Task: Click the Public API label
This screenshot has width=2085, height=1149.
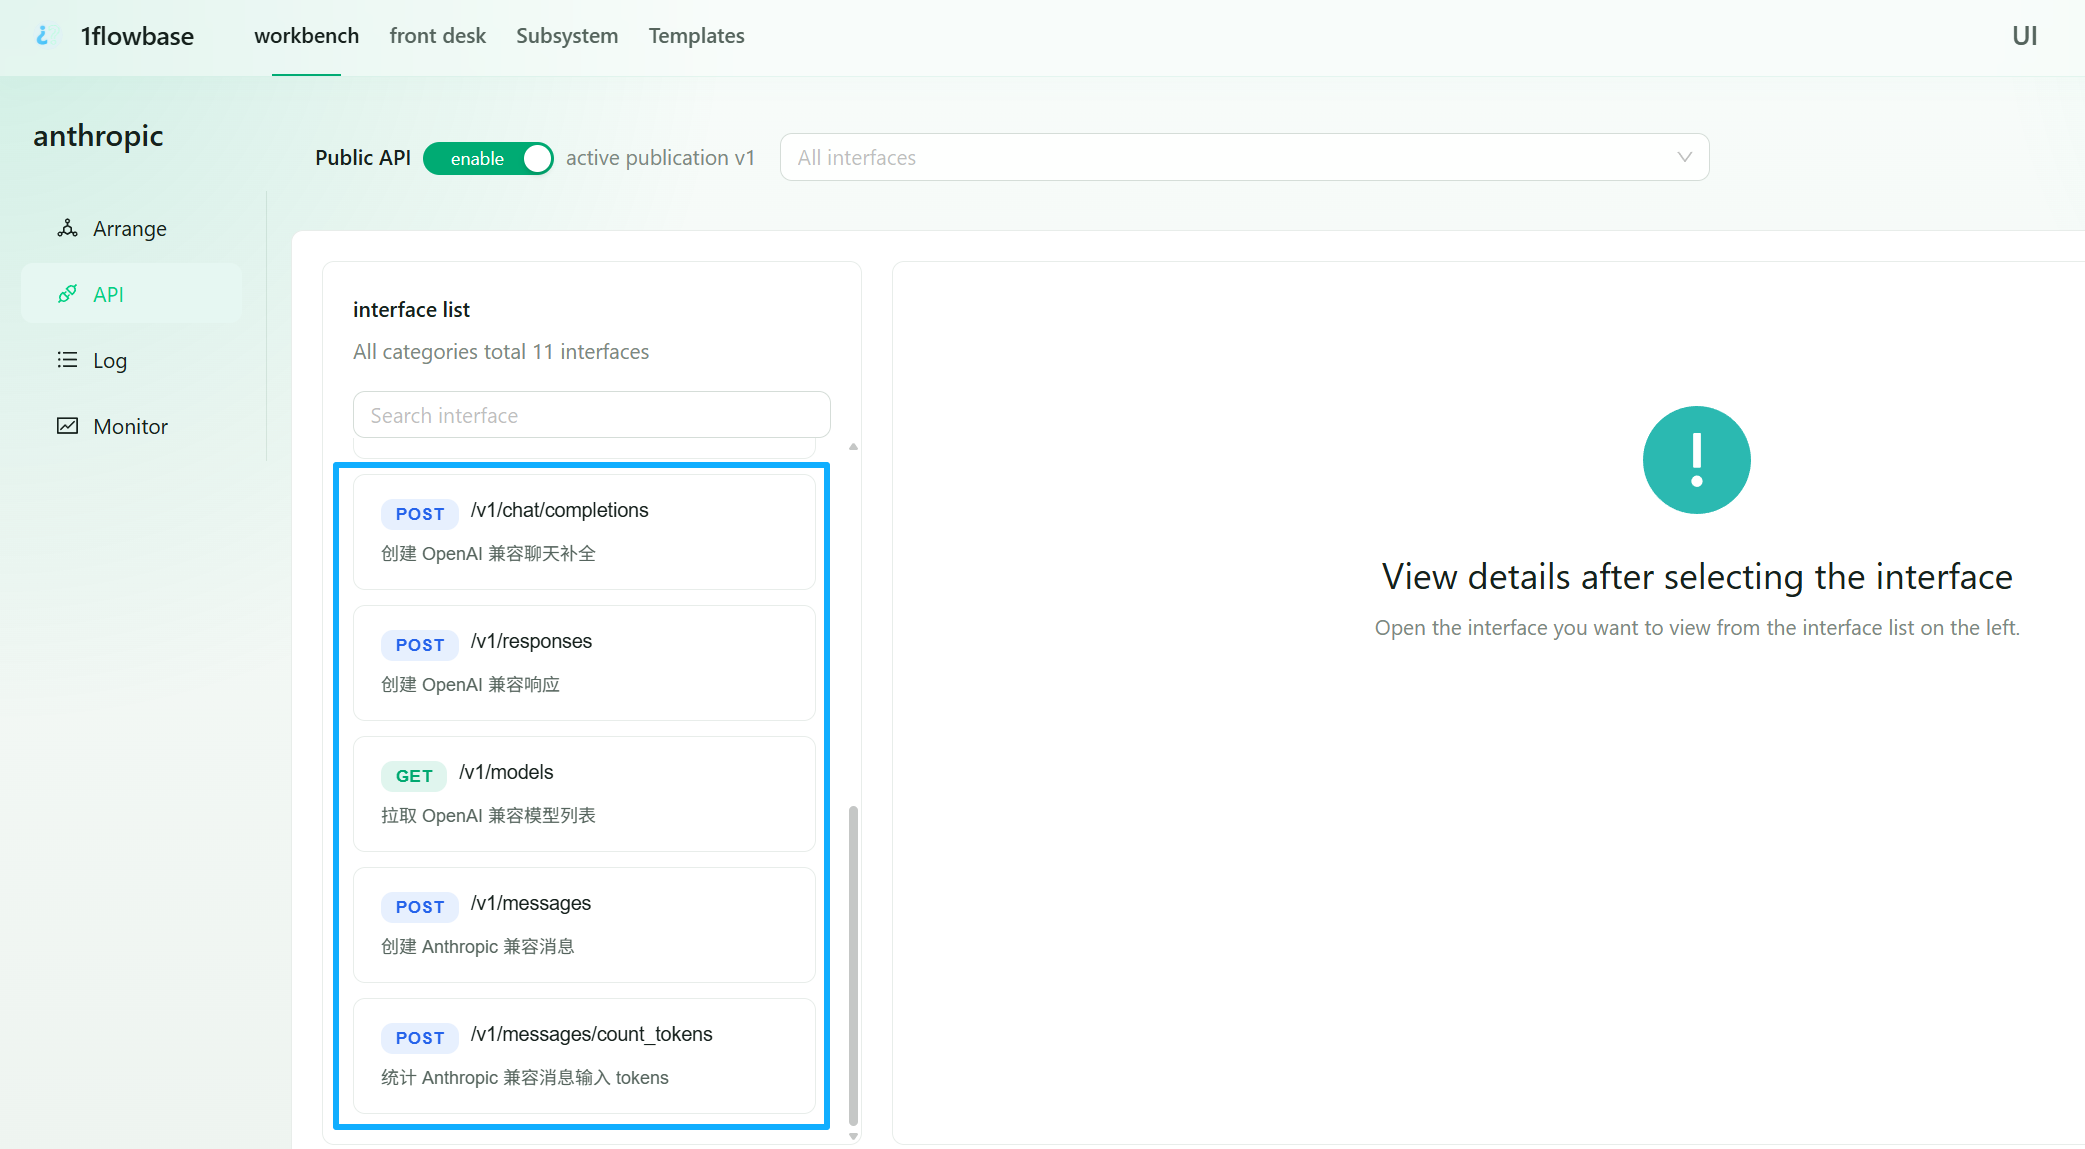Action: [x=363, y=158]
